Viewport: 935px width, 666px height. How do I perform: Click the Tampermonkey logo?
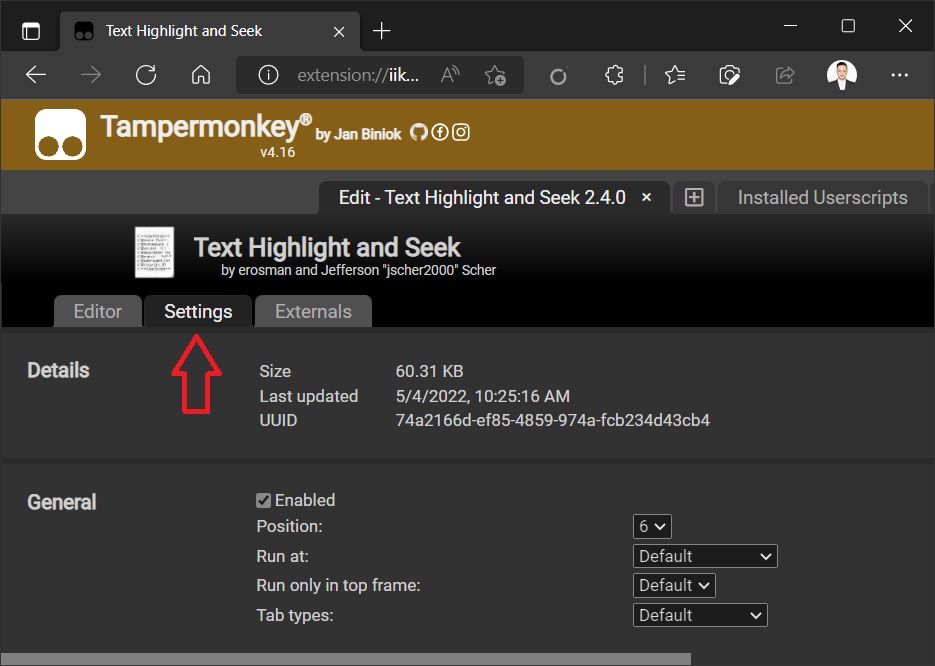[60, 134]
